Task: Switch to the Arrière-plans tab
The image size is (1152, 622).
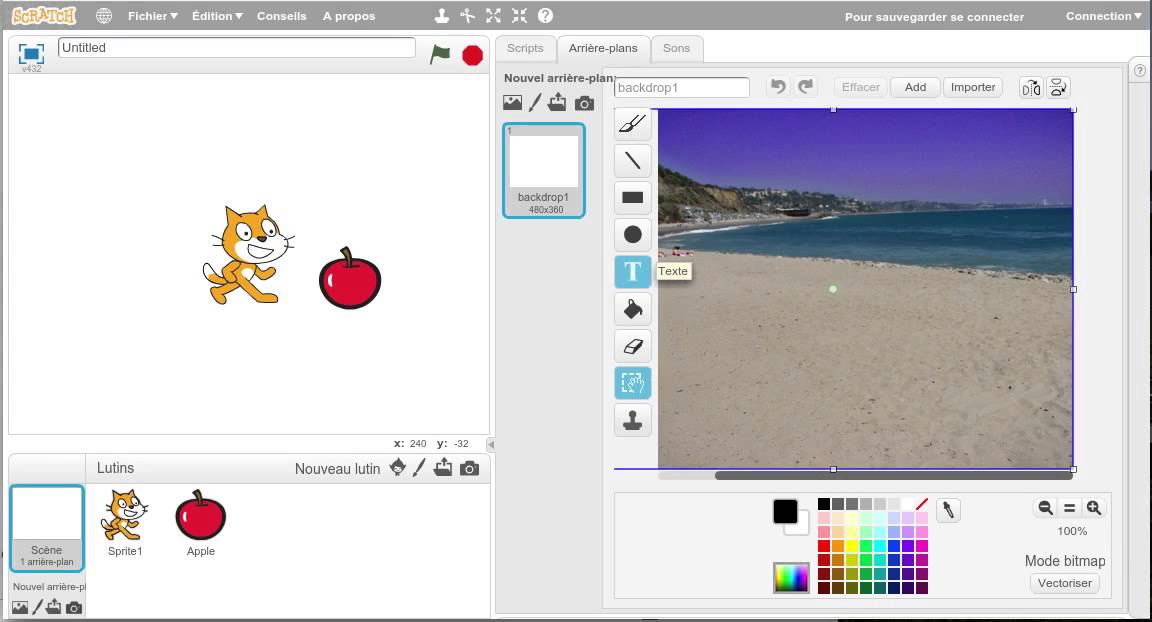Action: coord(603,48)
